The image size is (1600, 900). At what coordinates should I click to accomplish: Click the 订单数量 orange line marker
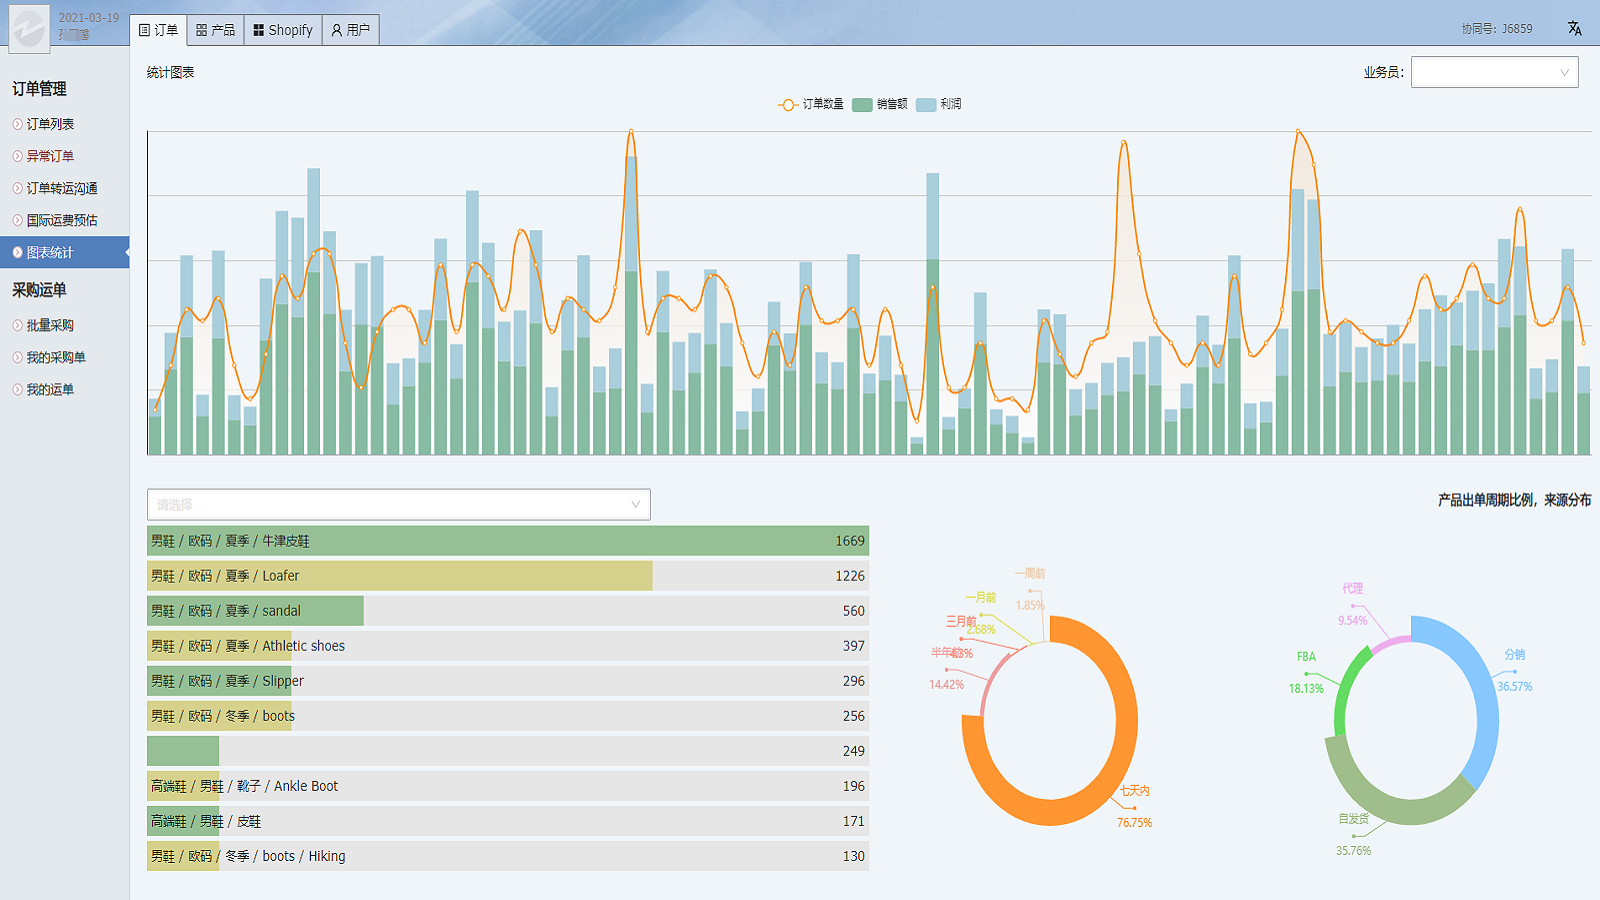click(x=788, y=104)
